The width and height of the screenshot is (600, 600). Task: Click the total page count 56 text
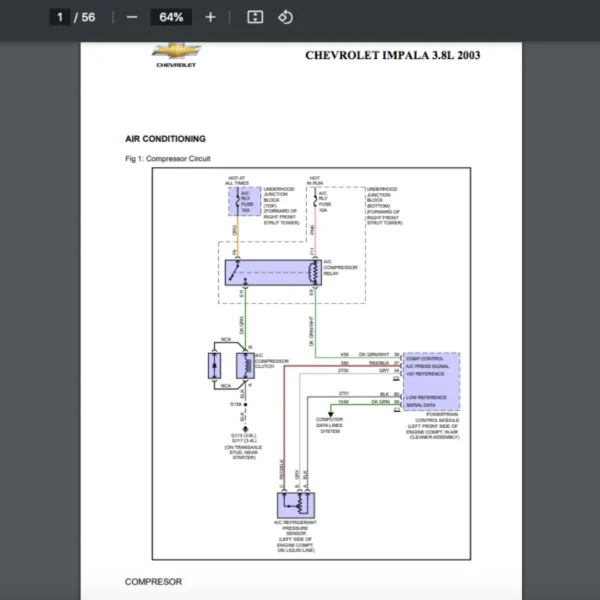pyautogui.click(x=89, y=17)
